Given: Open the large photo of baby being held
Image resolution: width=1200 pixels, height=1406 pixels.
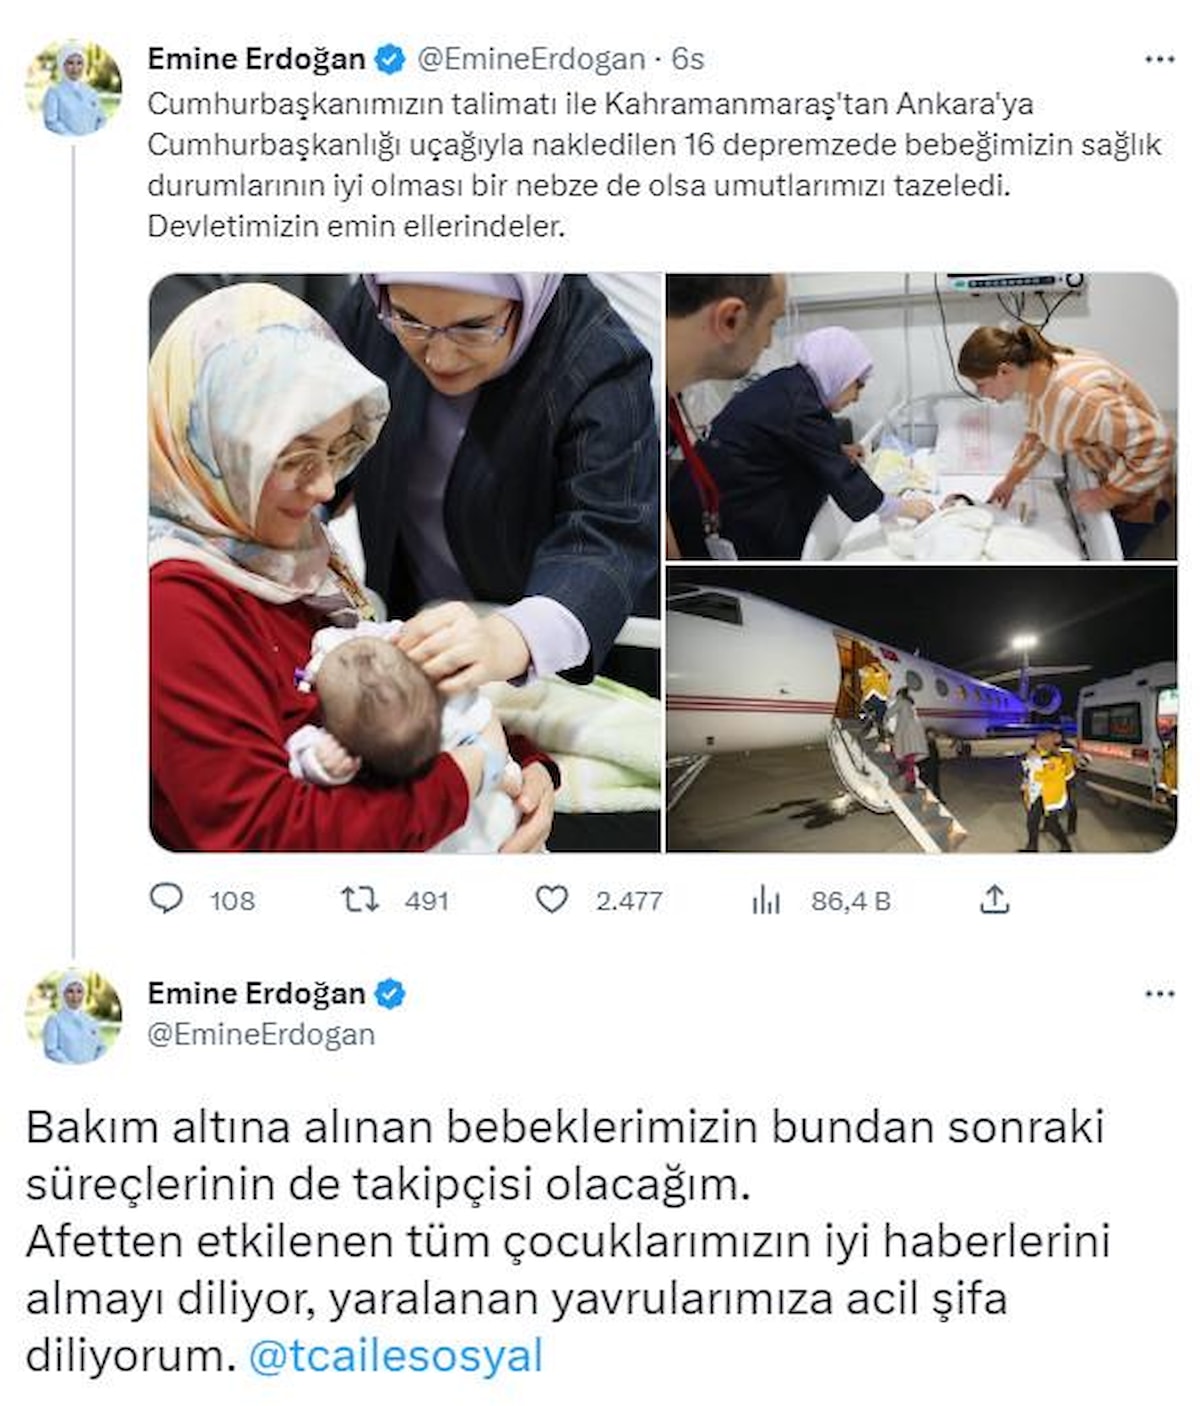Looking at the screenshot, I should click(405, 563).
